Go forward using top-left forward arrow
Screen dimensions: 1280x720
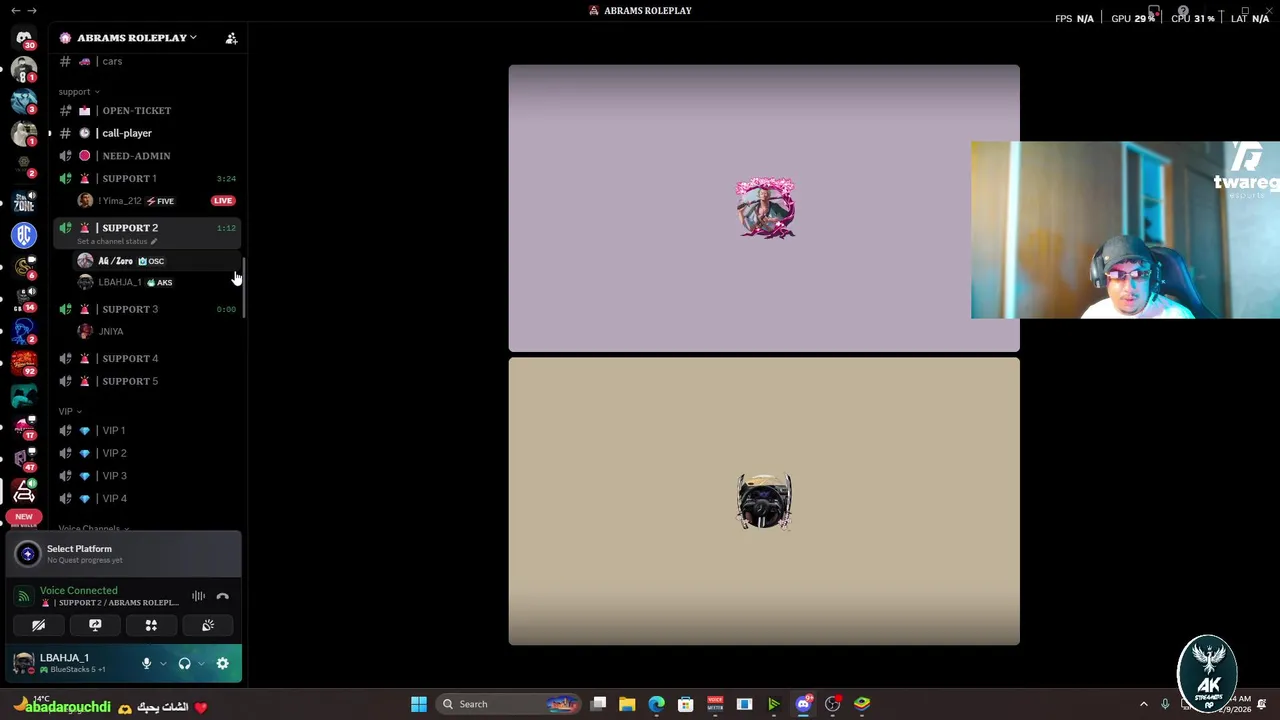click(32, 10)
